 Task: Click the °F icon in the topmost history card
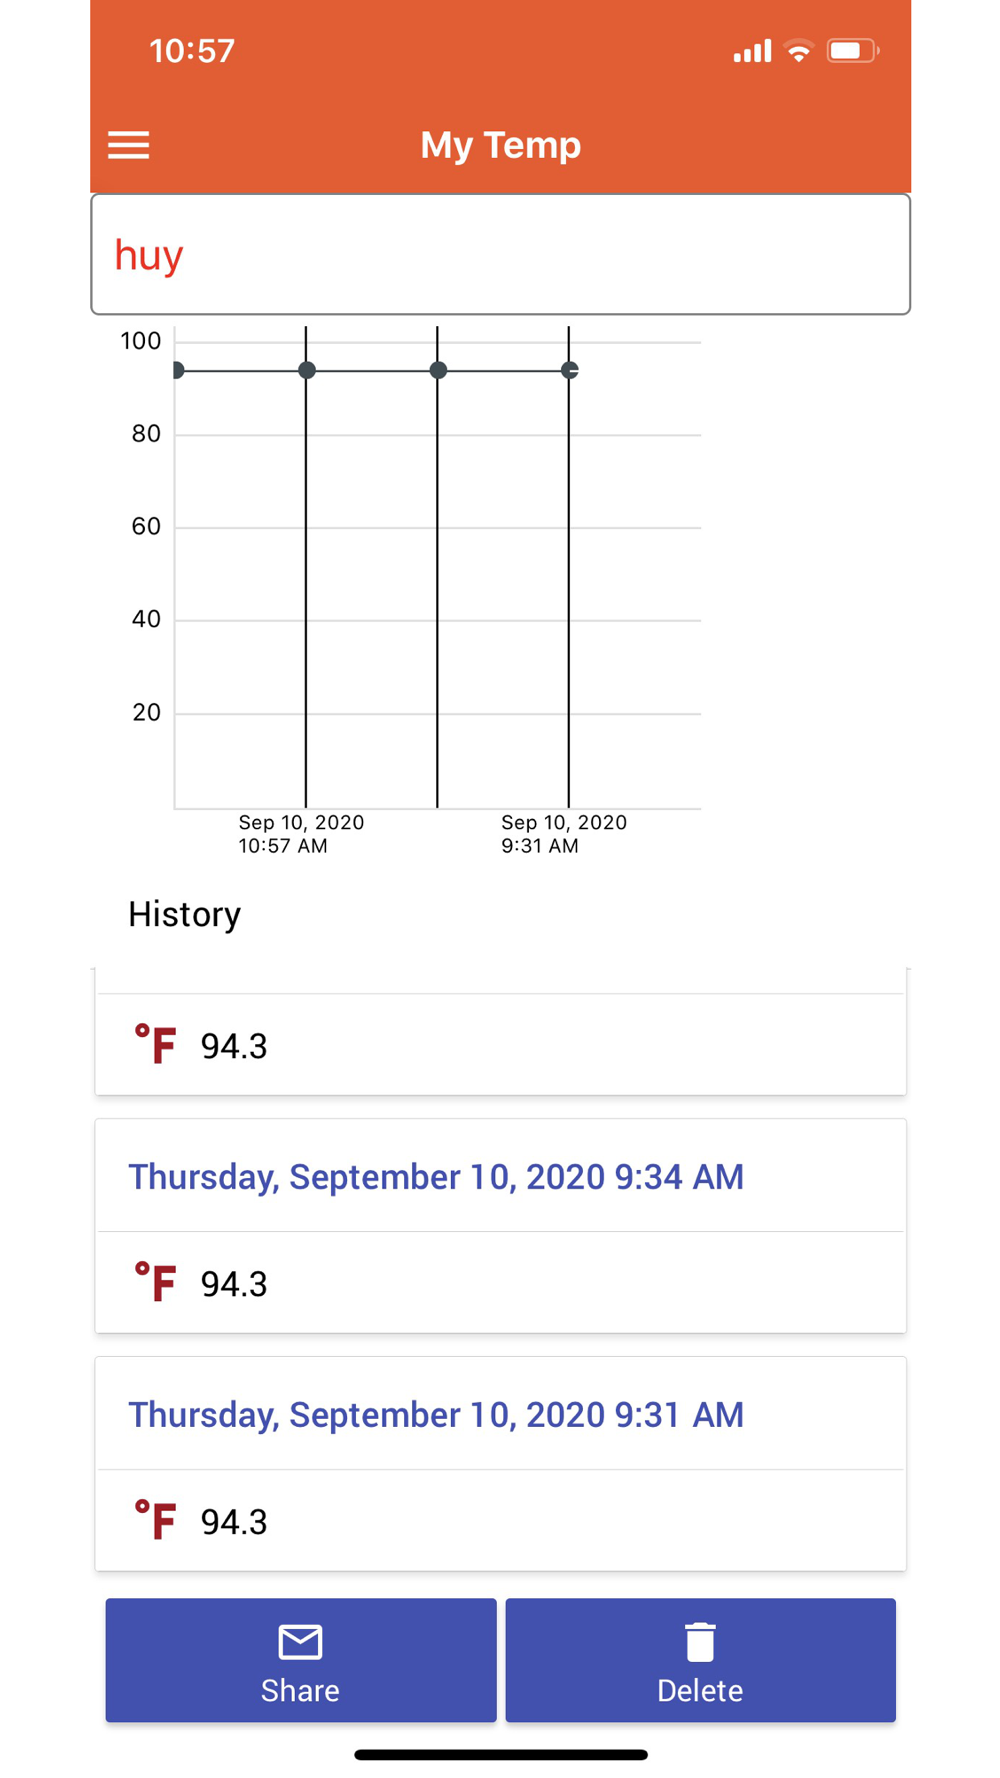coord(156,1044)
